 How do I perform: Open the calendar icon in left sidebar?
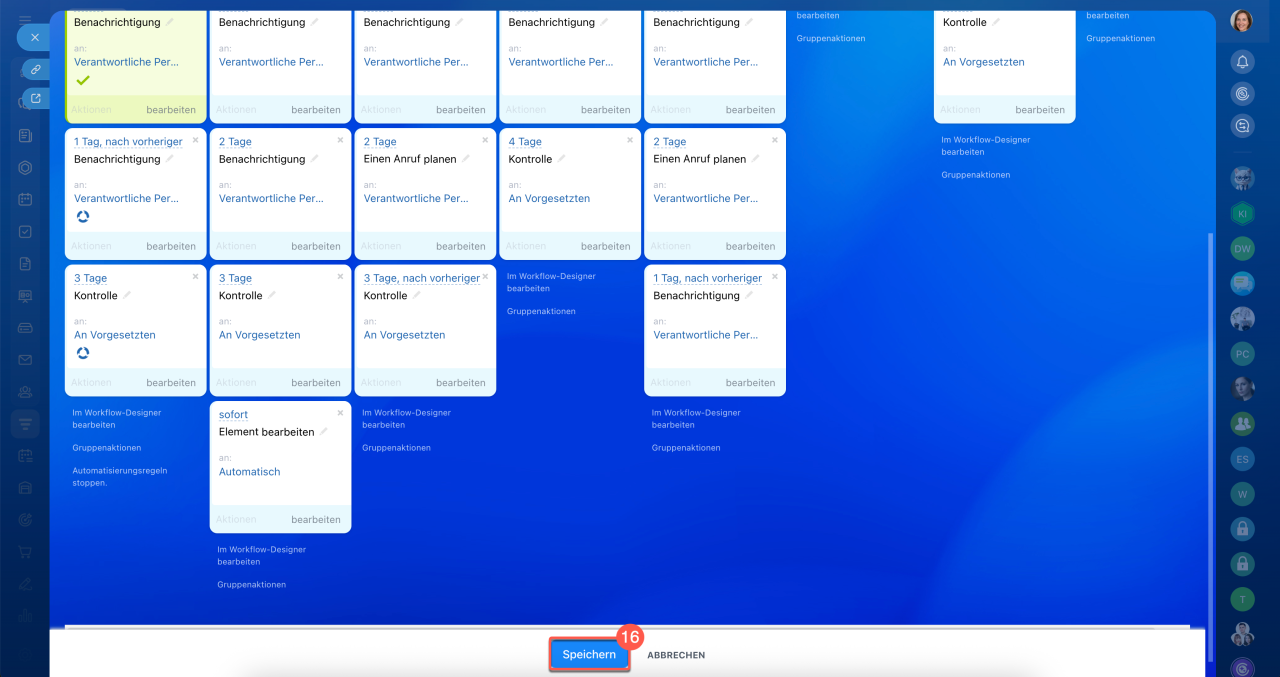click(x=26, y=199)
